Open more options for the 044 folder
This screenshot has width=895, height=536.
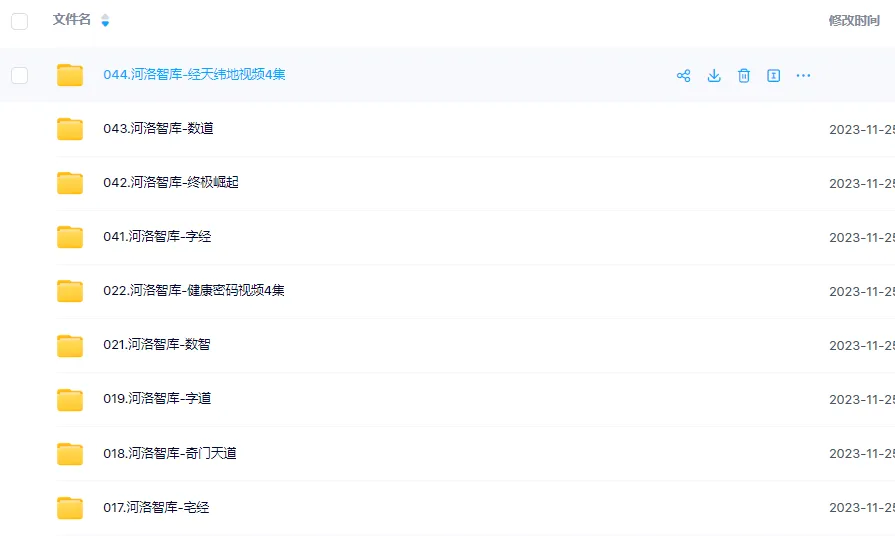[803, 75]
